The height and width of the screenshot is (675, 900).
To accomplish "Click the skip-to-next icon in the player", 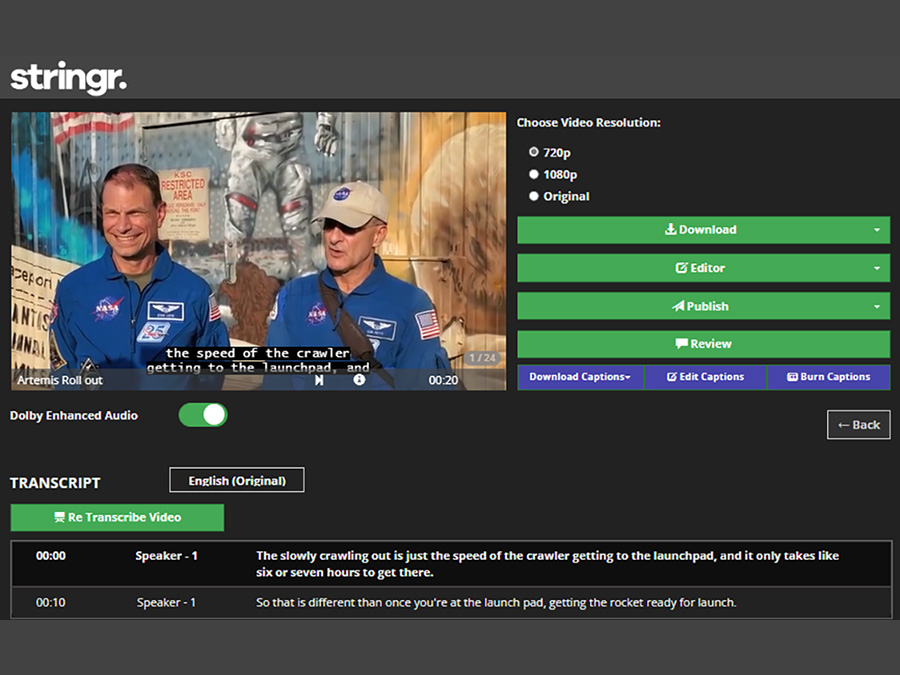I will point(319,378).
